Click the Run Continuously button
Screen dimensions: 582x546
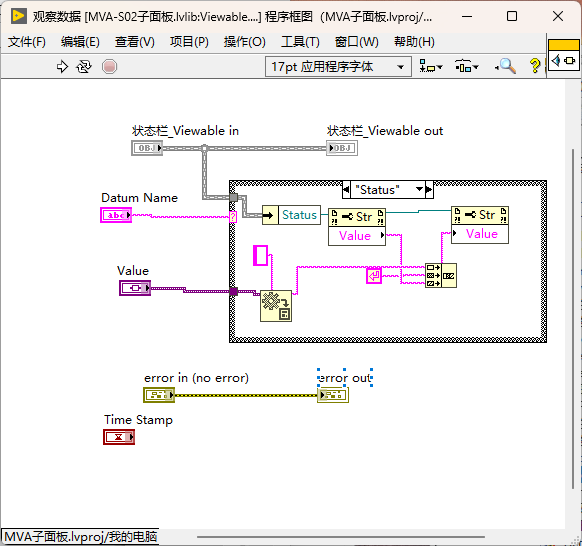[x=84, y=67]
